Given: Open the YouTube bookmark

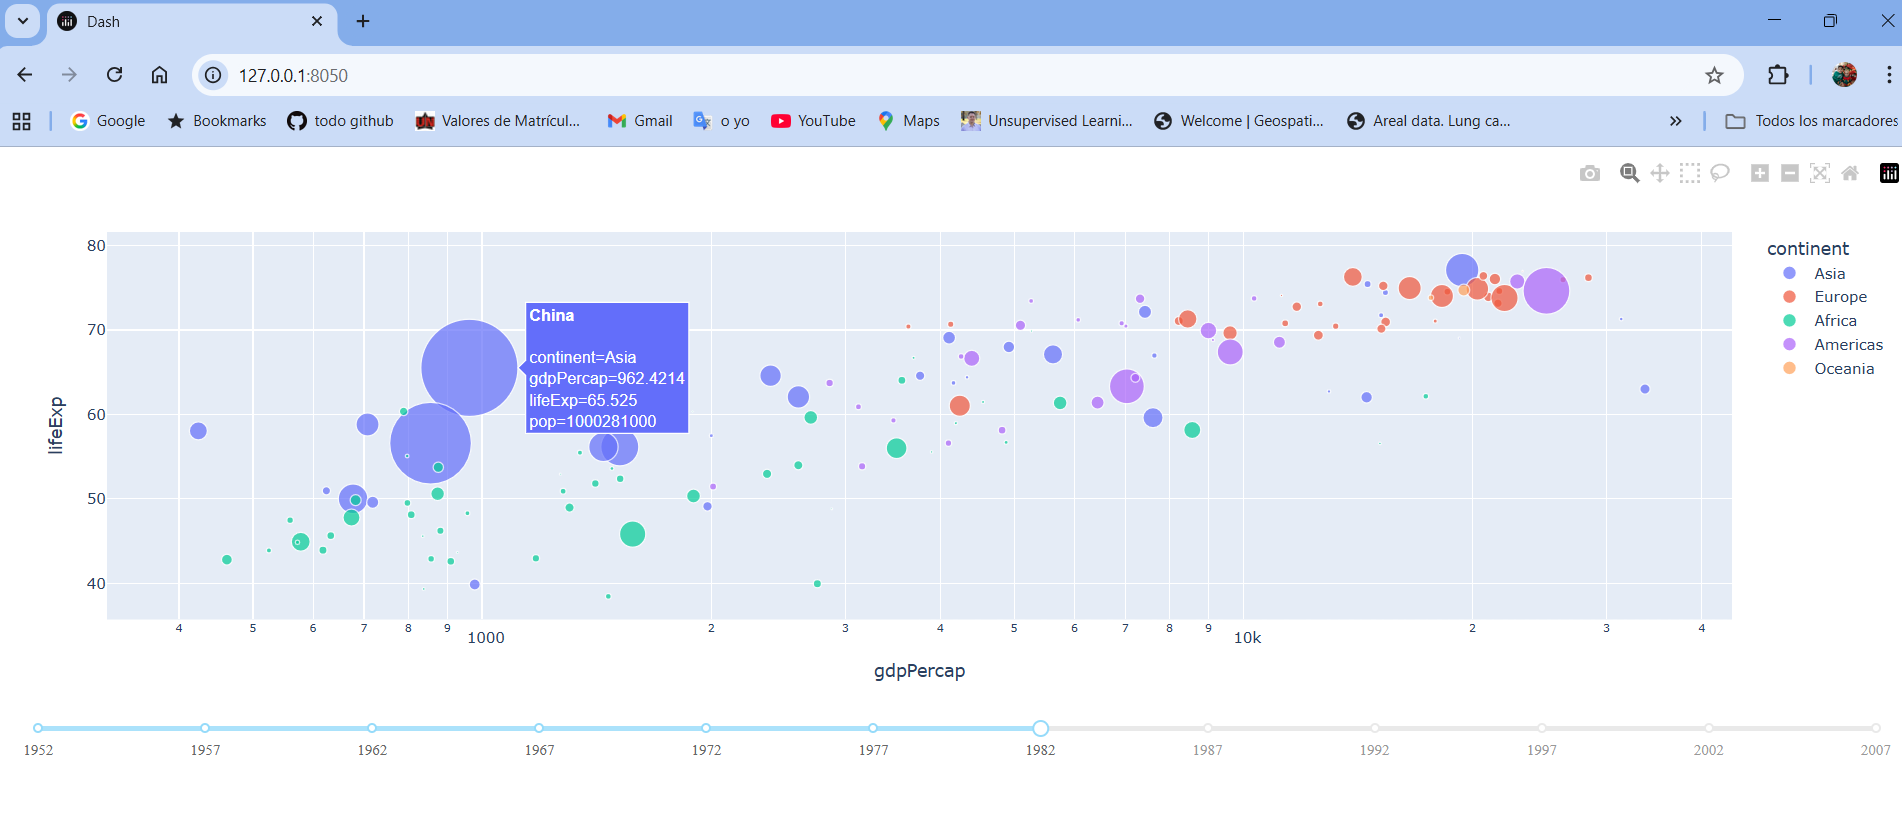Looking at the screenshot, I should (x=813, y=121).
